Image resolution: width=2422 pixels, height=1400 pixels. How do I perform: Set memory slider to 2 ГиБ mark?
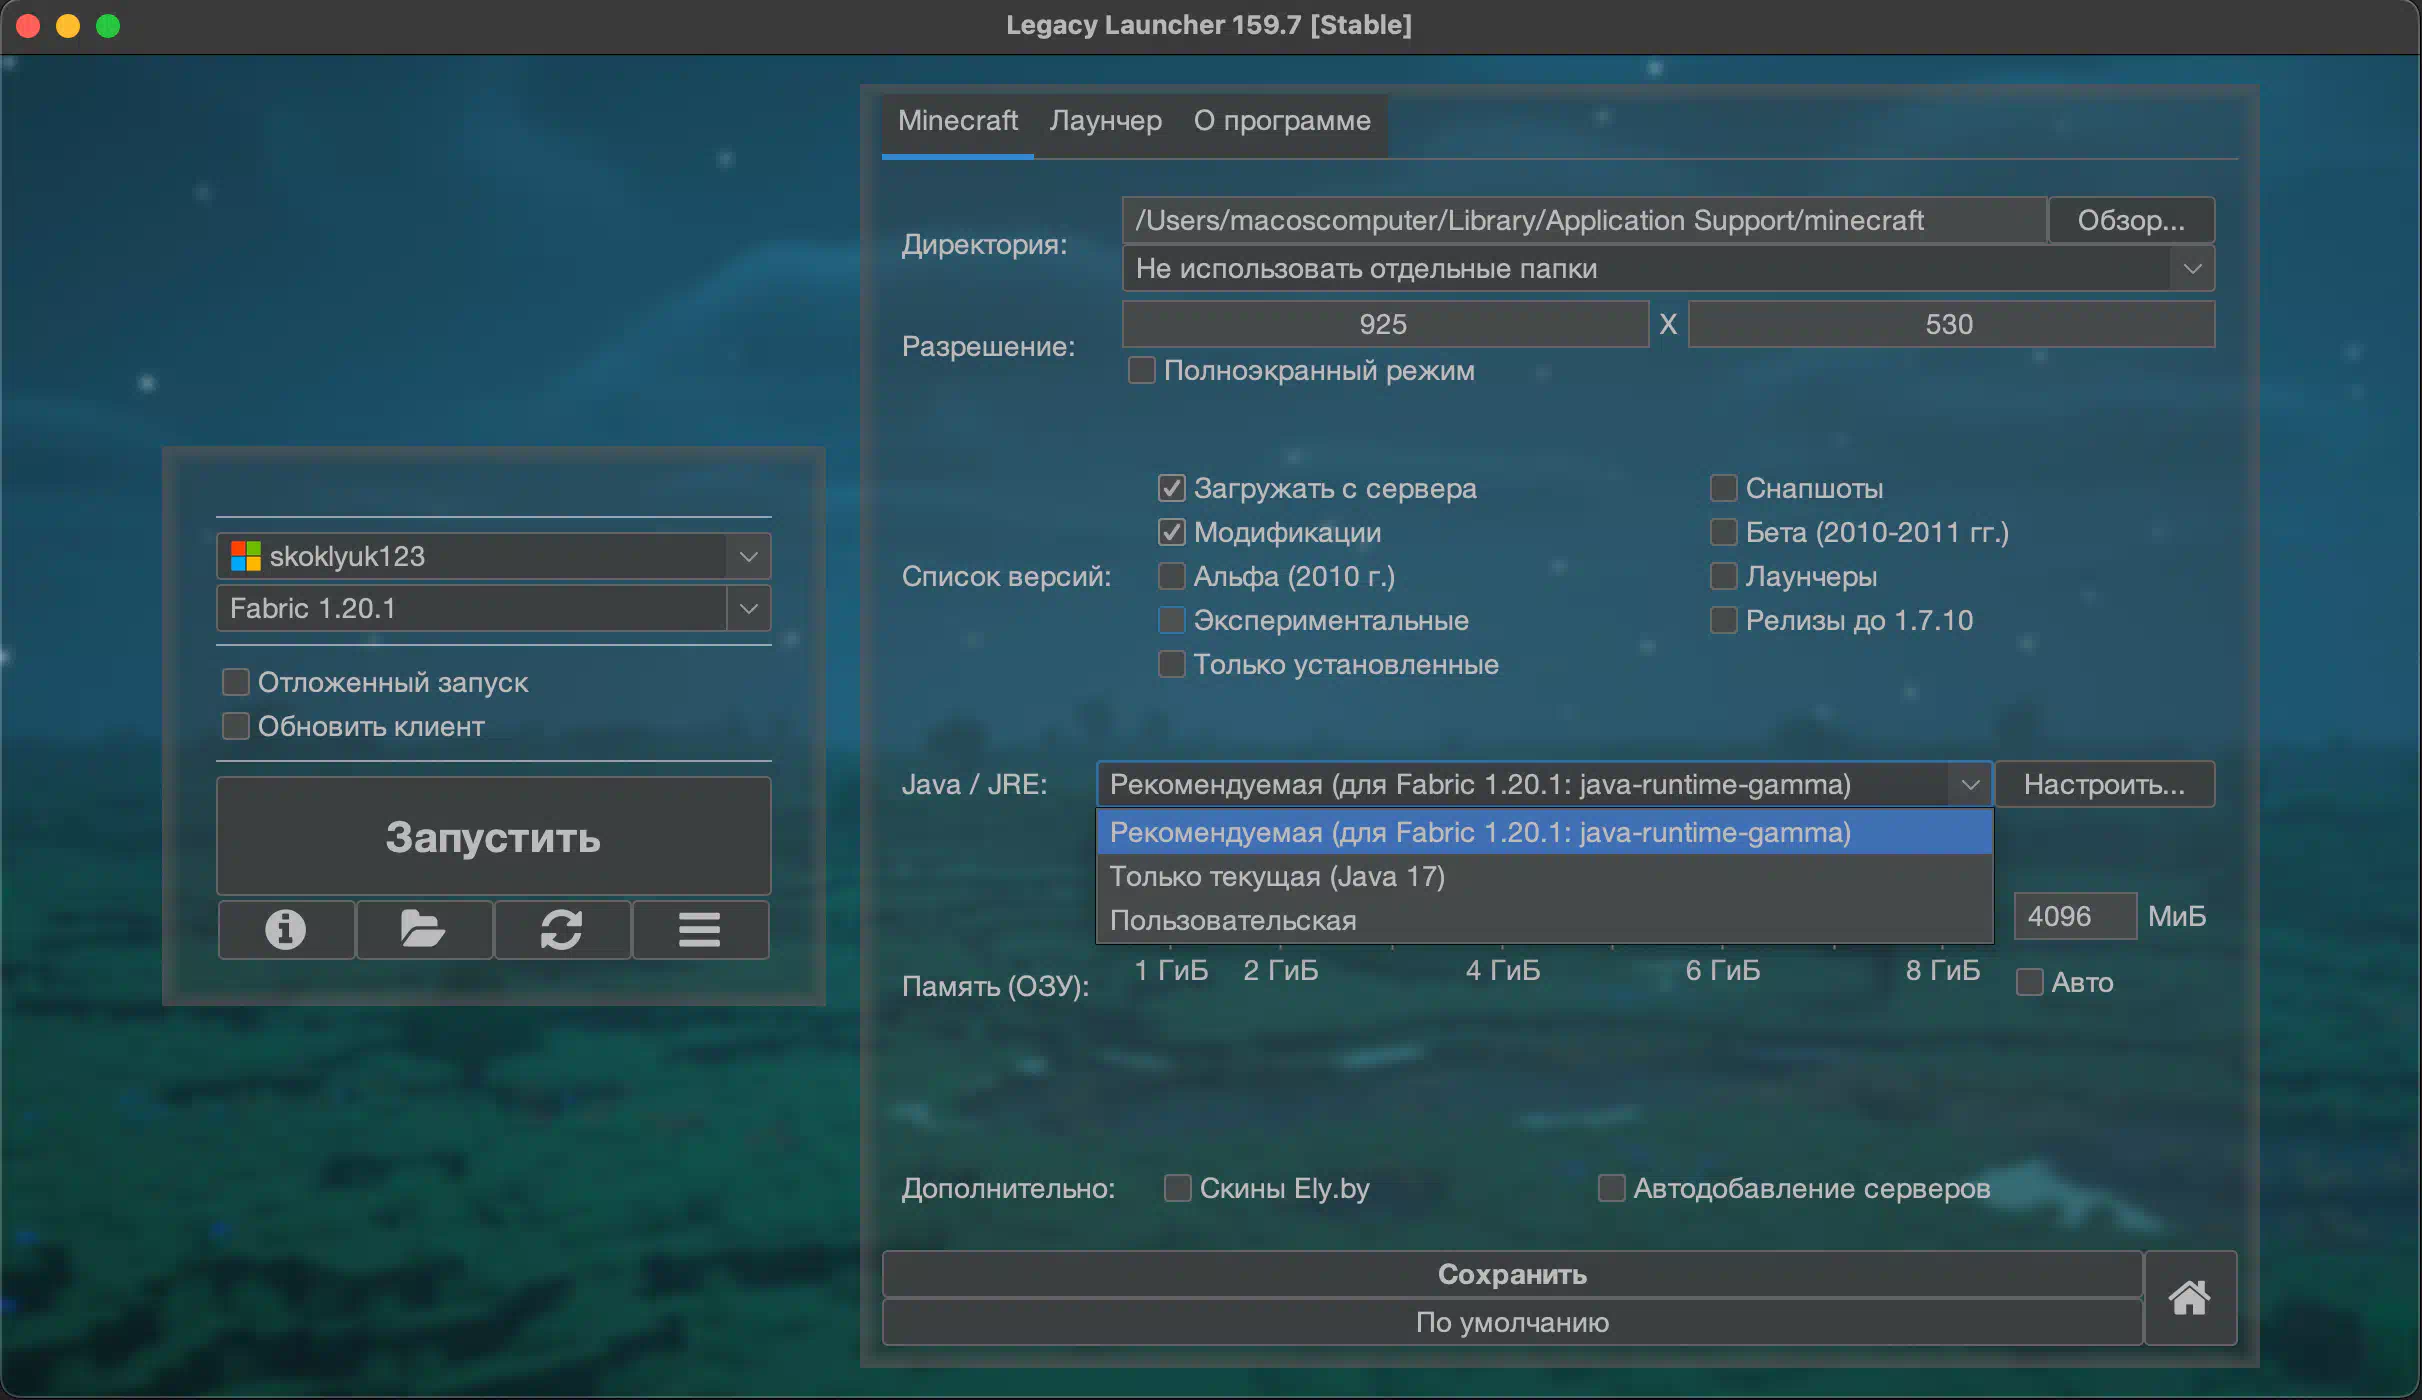point(1281,970)
